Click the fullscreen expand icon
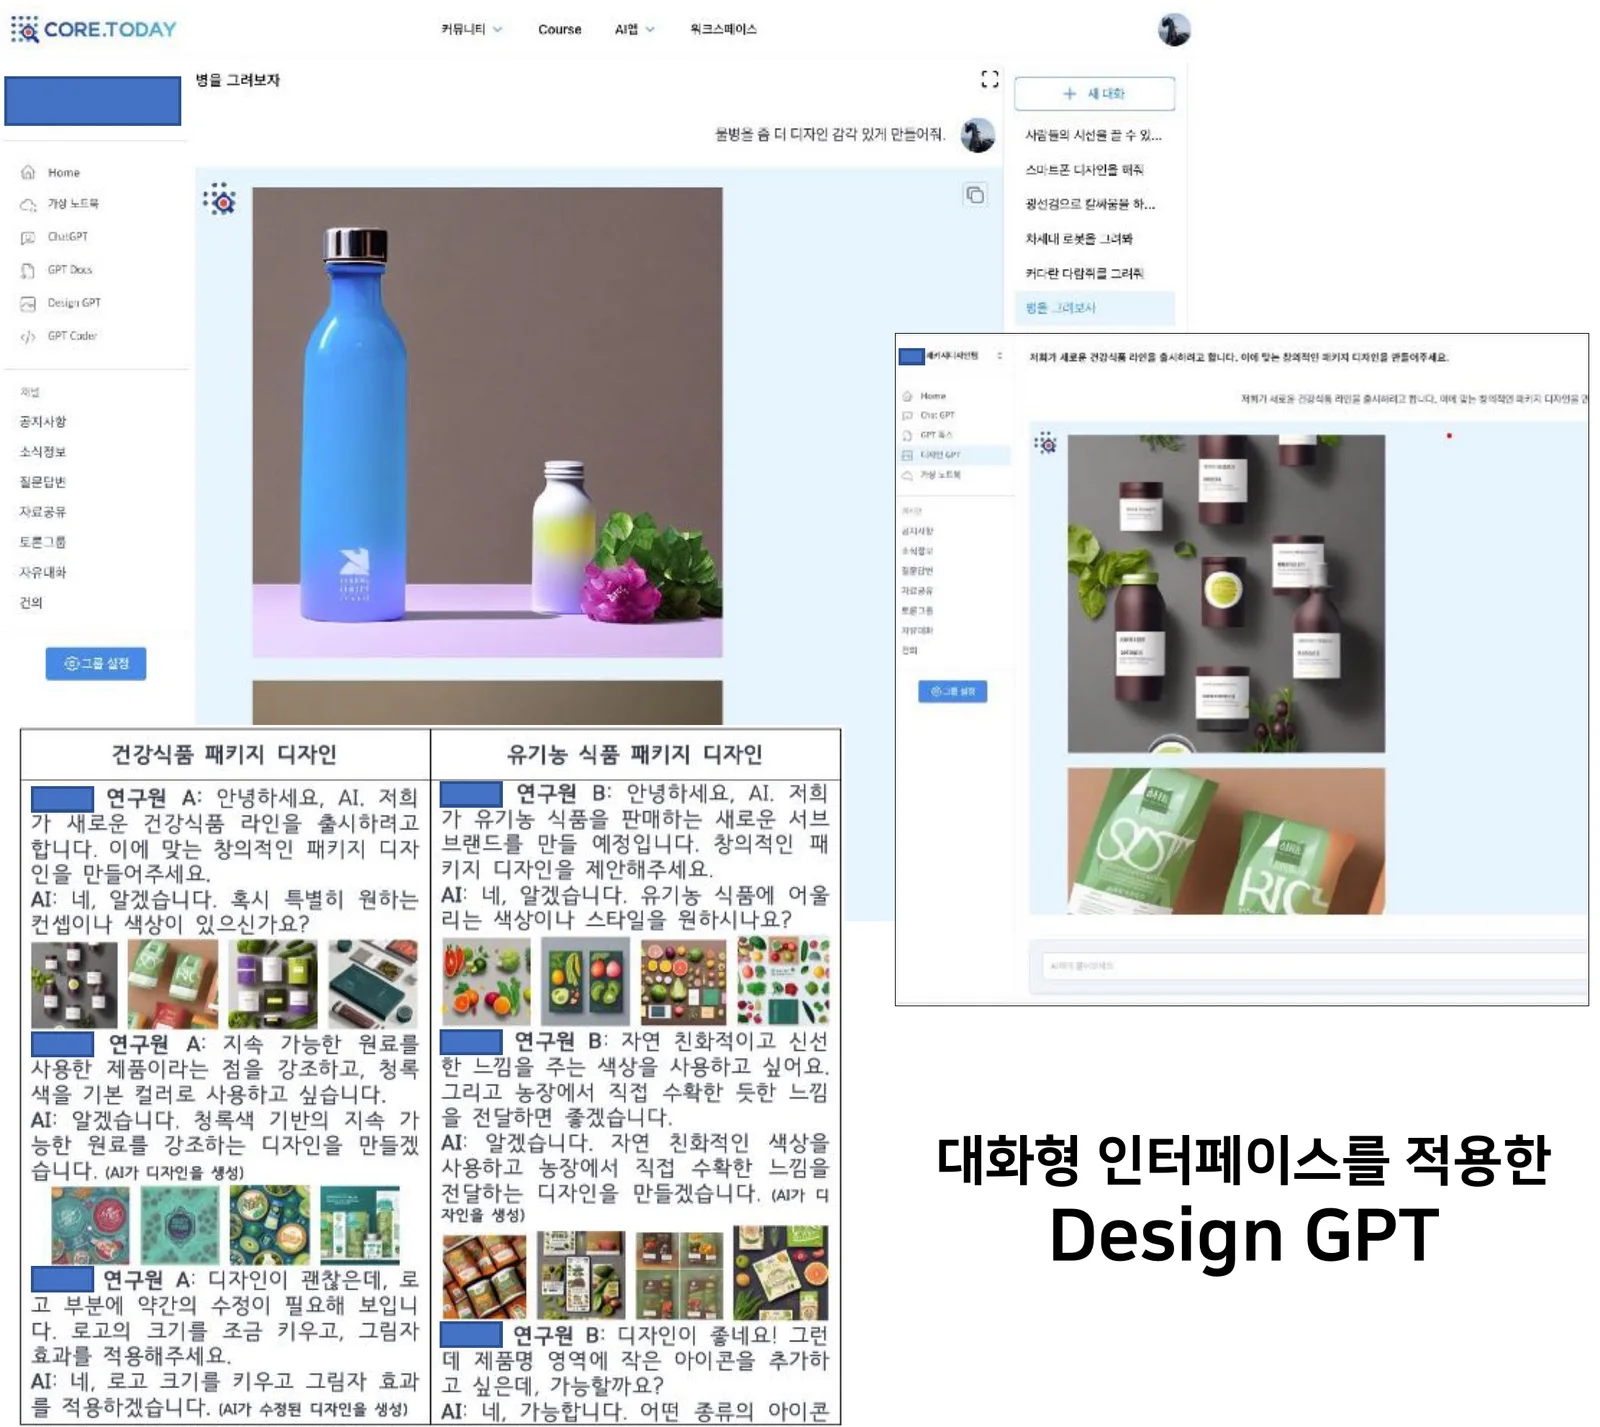Viewport: 1600px width, 1427px height. (989, 79)
